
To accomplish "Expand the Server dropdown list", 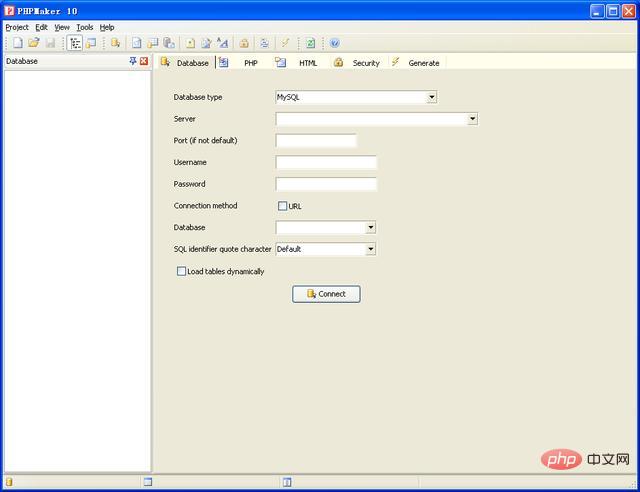I will point(472,119).
